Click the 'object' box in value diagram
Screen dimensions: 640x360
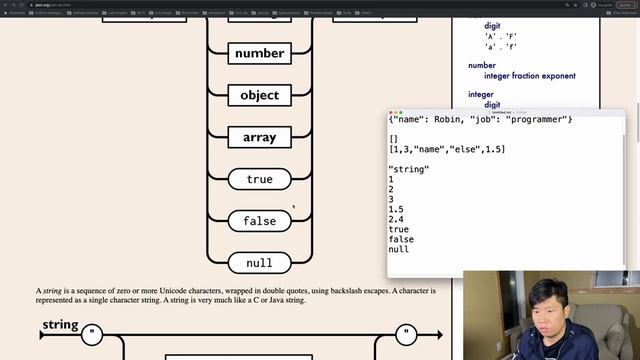point(260,95)
